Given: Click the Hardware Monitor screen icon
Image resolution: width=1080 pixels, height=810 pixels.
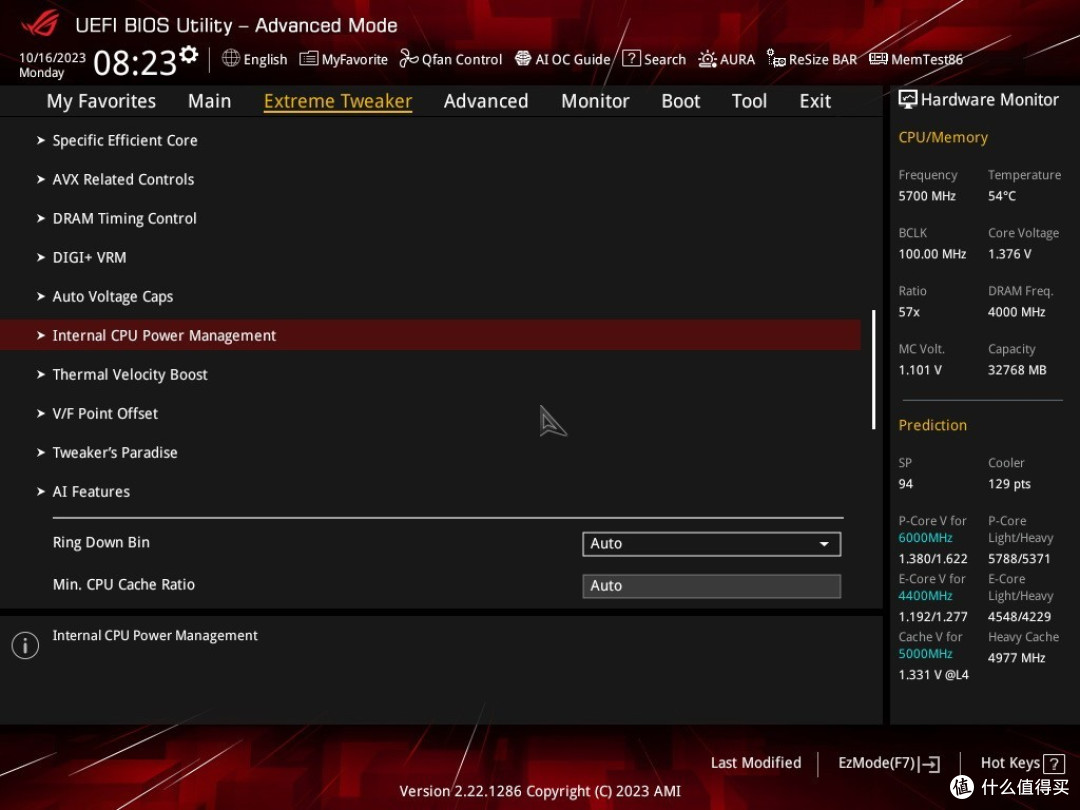Looking at the screenshot, I should point(908,100).
